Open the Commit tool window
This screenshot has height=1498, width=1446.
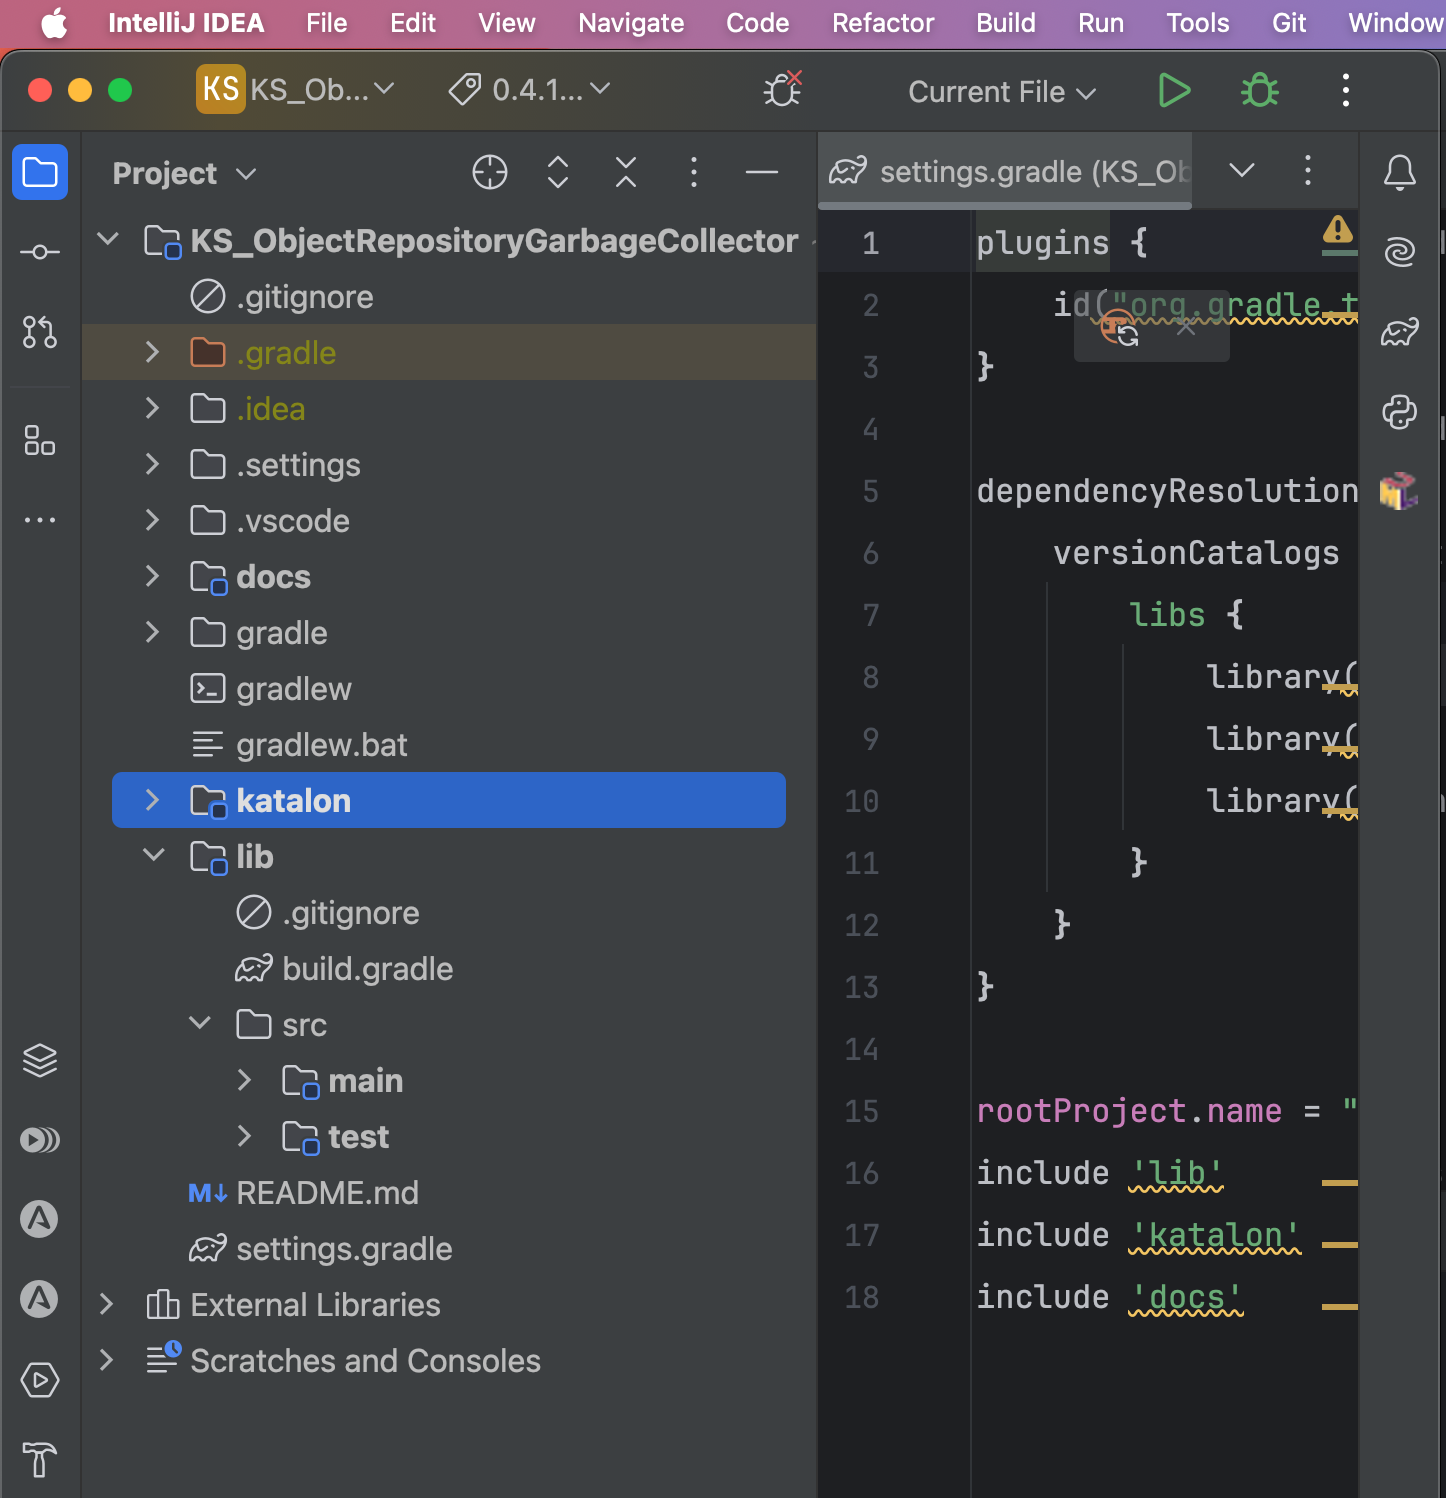click(40, 252)
